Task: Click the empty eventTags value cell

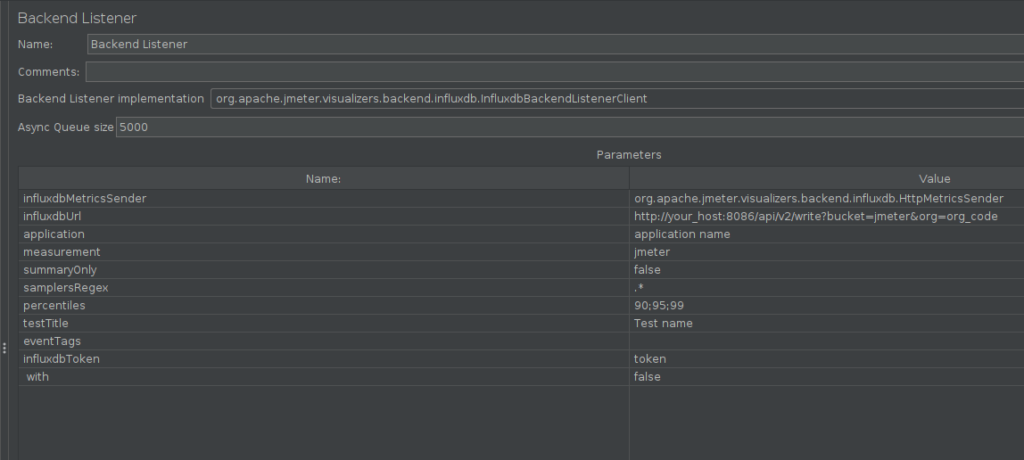Action: (827, 341)
